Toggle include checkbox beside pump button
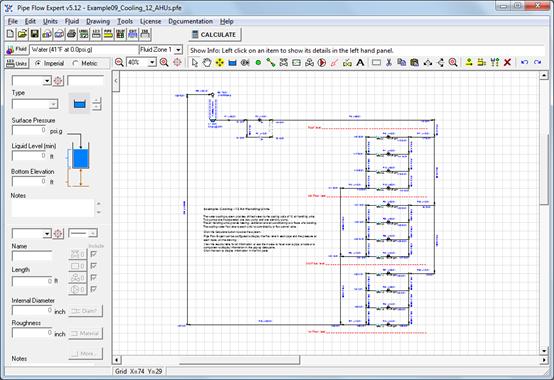The image size is (554, 380). (x=94, y=289)
